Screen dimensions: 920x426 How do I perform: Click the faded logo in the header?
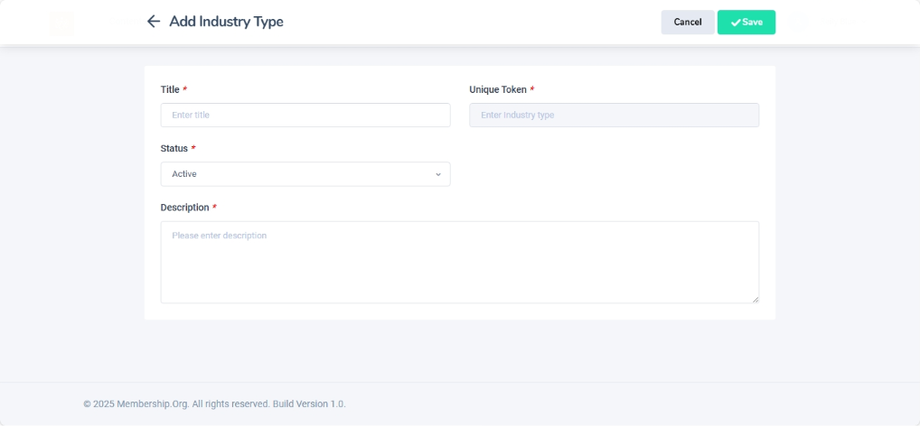pyautogui.click(x=61, y=22)
